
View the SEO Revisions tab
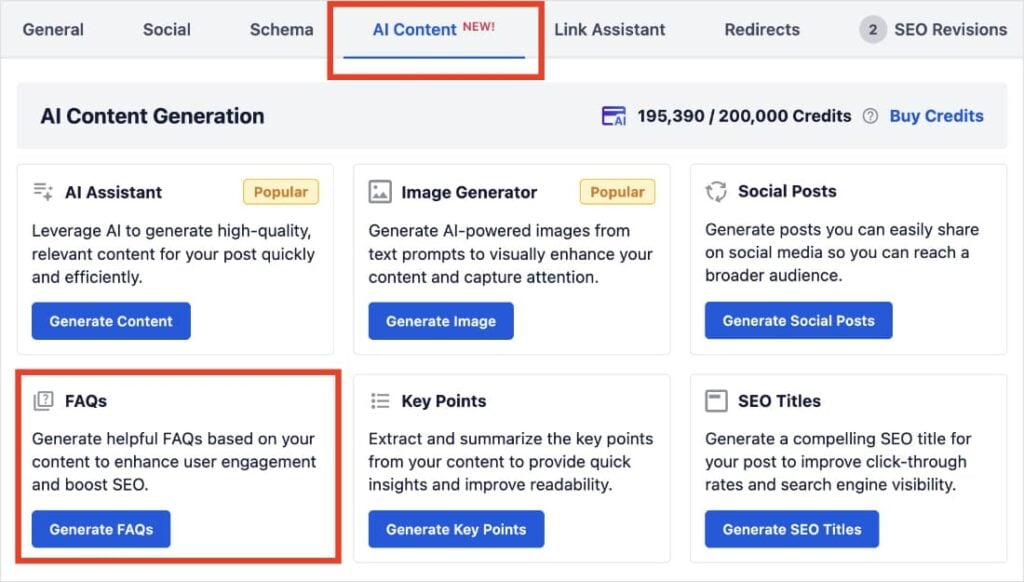point(950,29)
